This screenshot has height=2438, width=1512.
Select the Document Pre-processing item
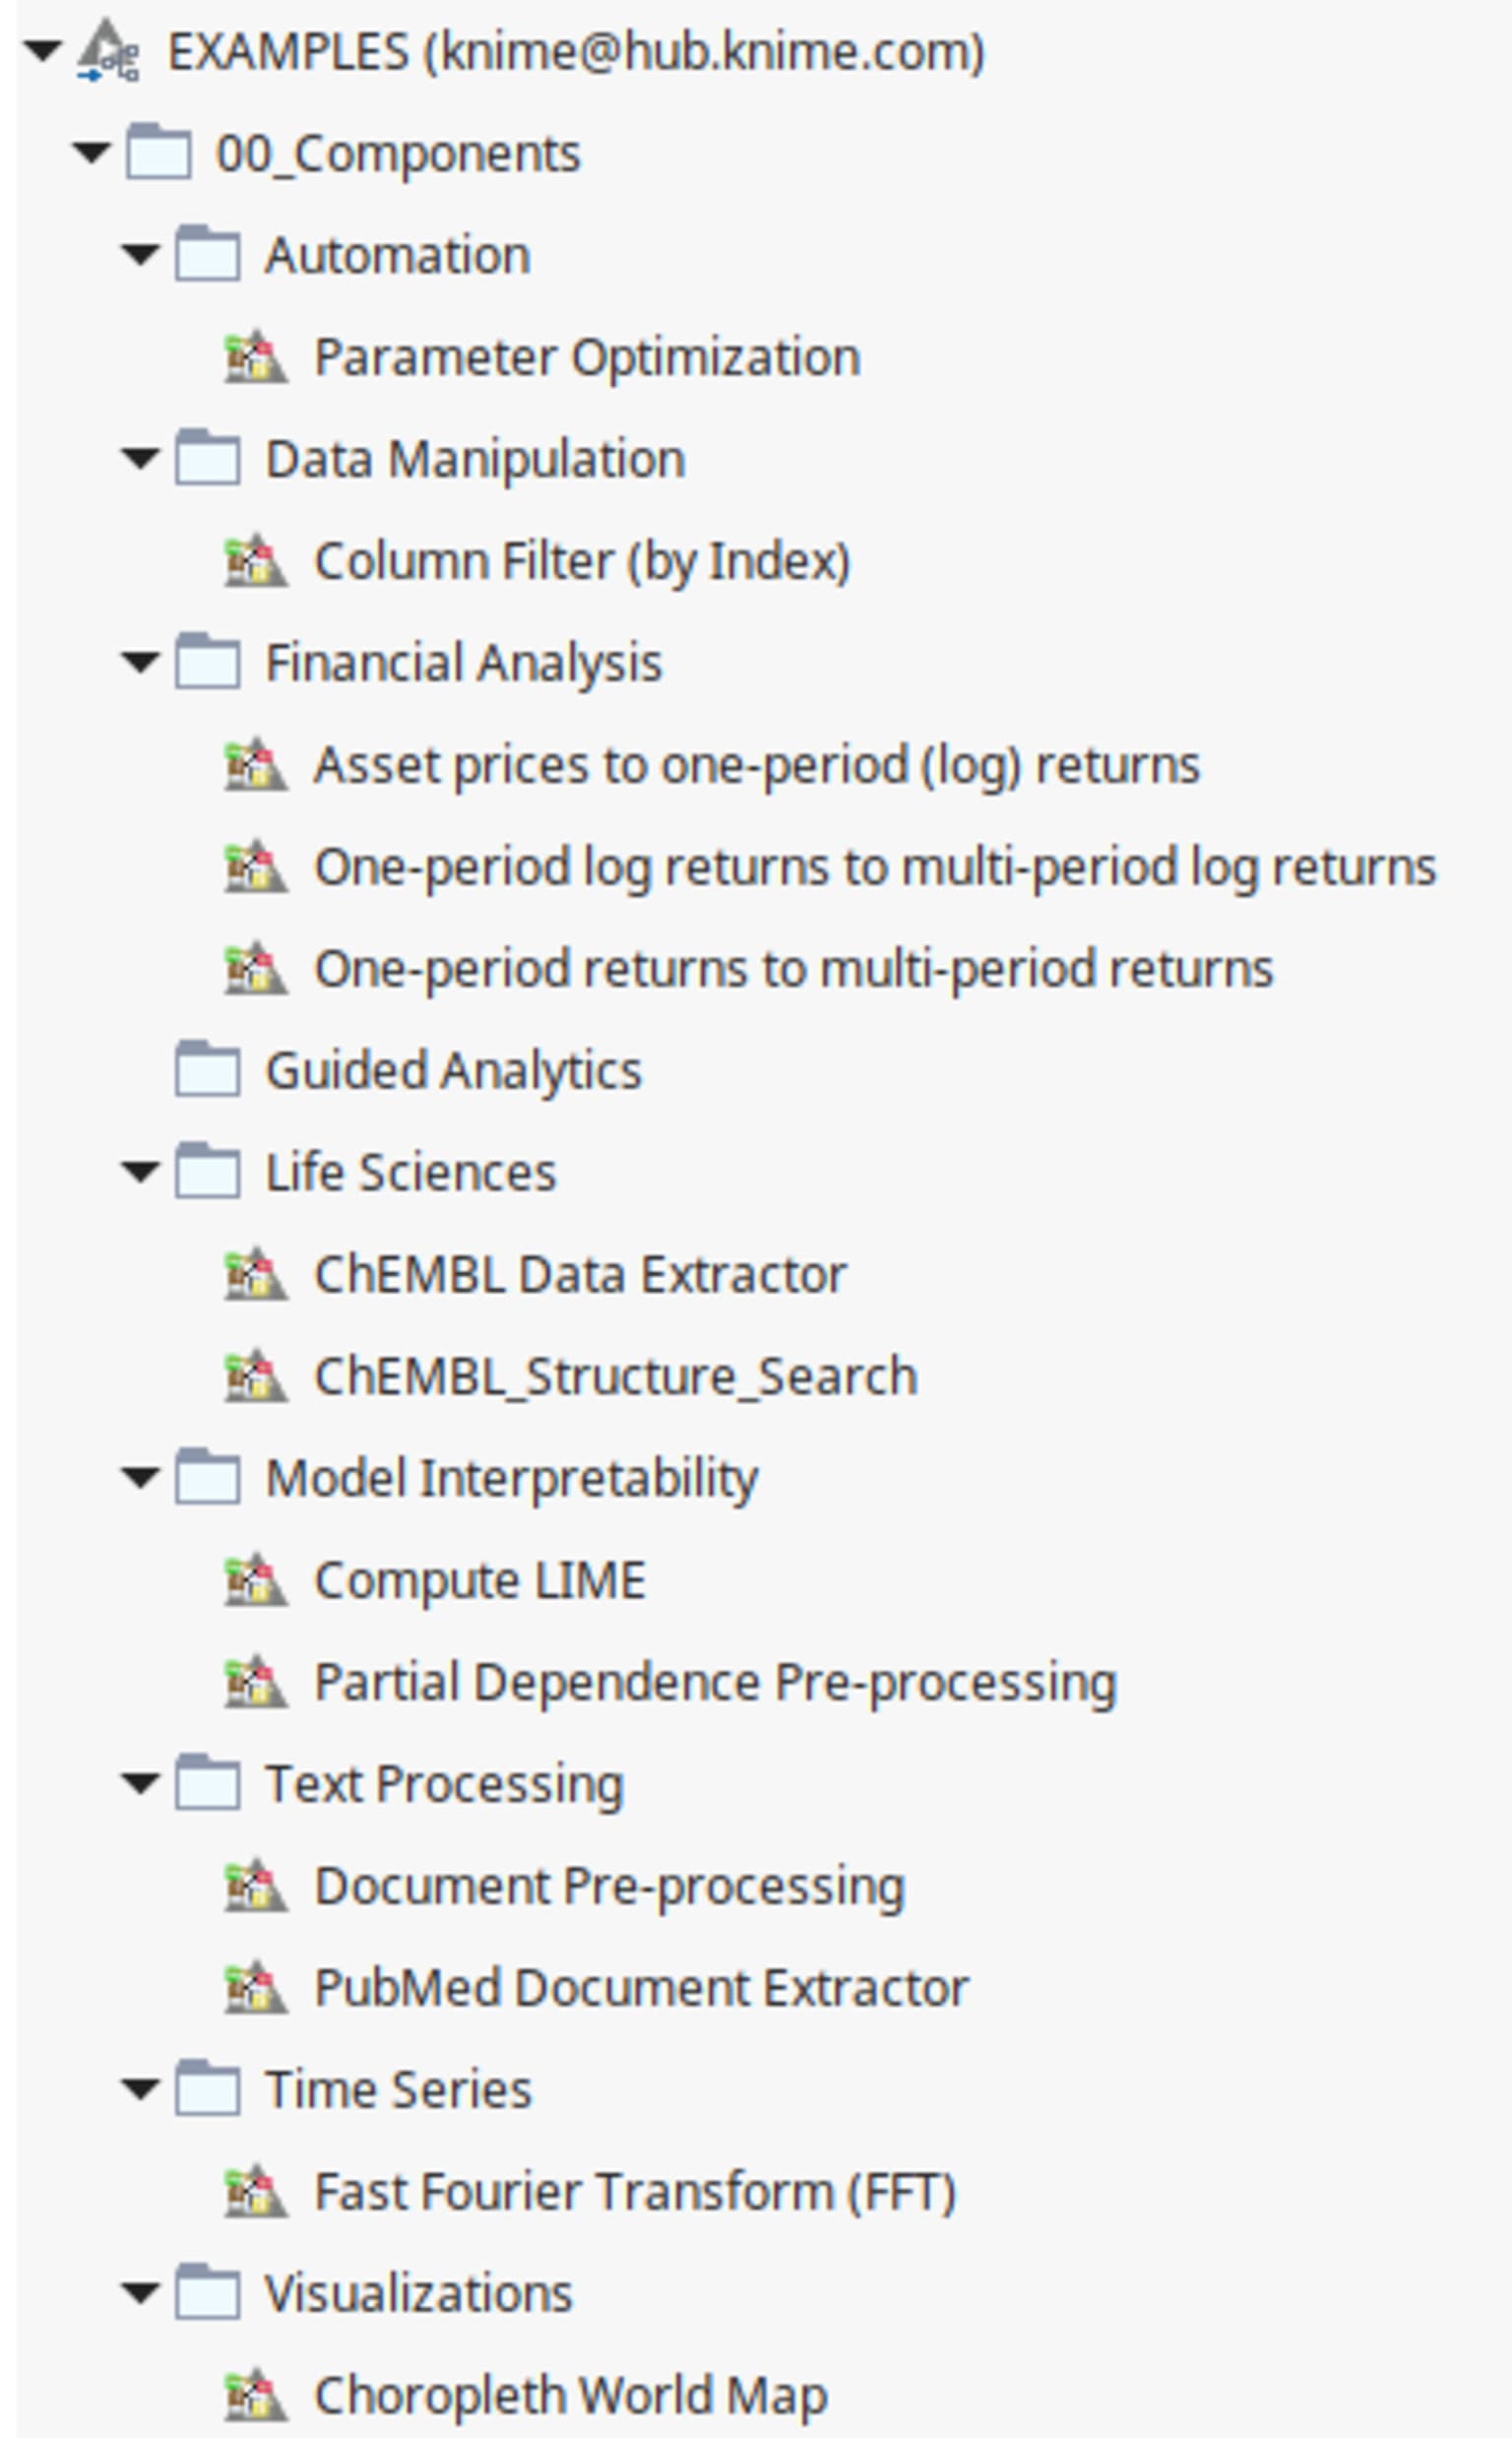610,1888
